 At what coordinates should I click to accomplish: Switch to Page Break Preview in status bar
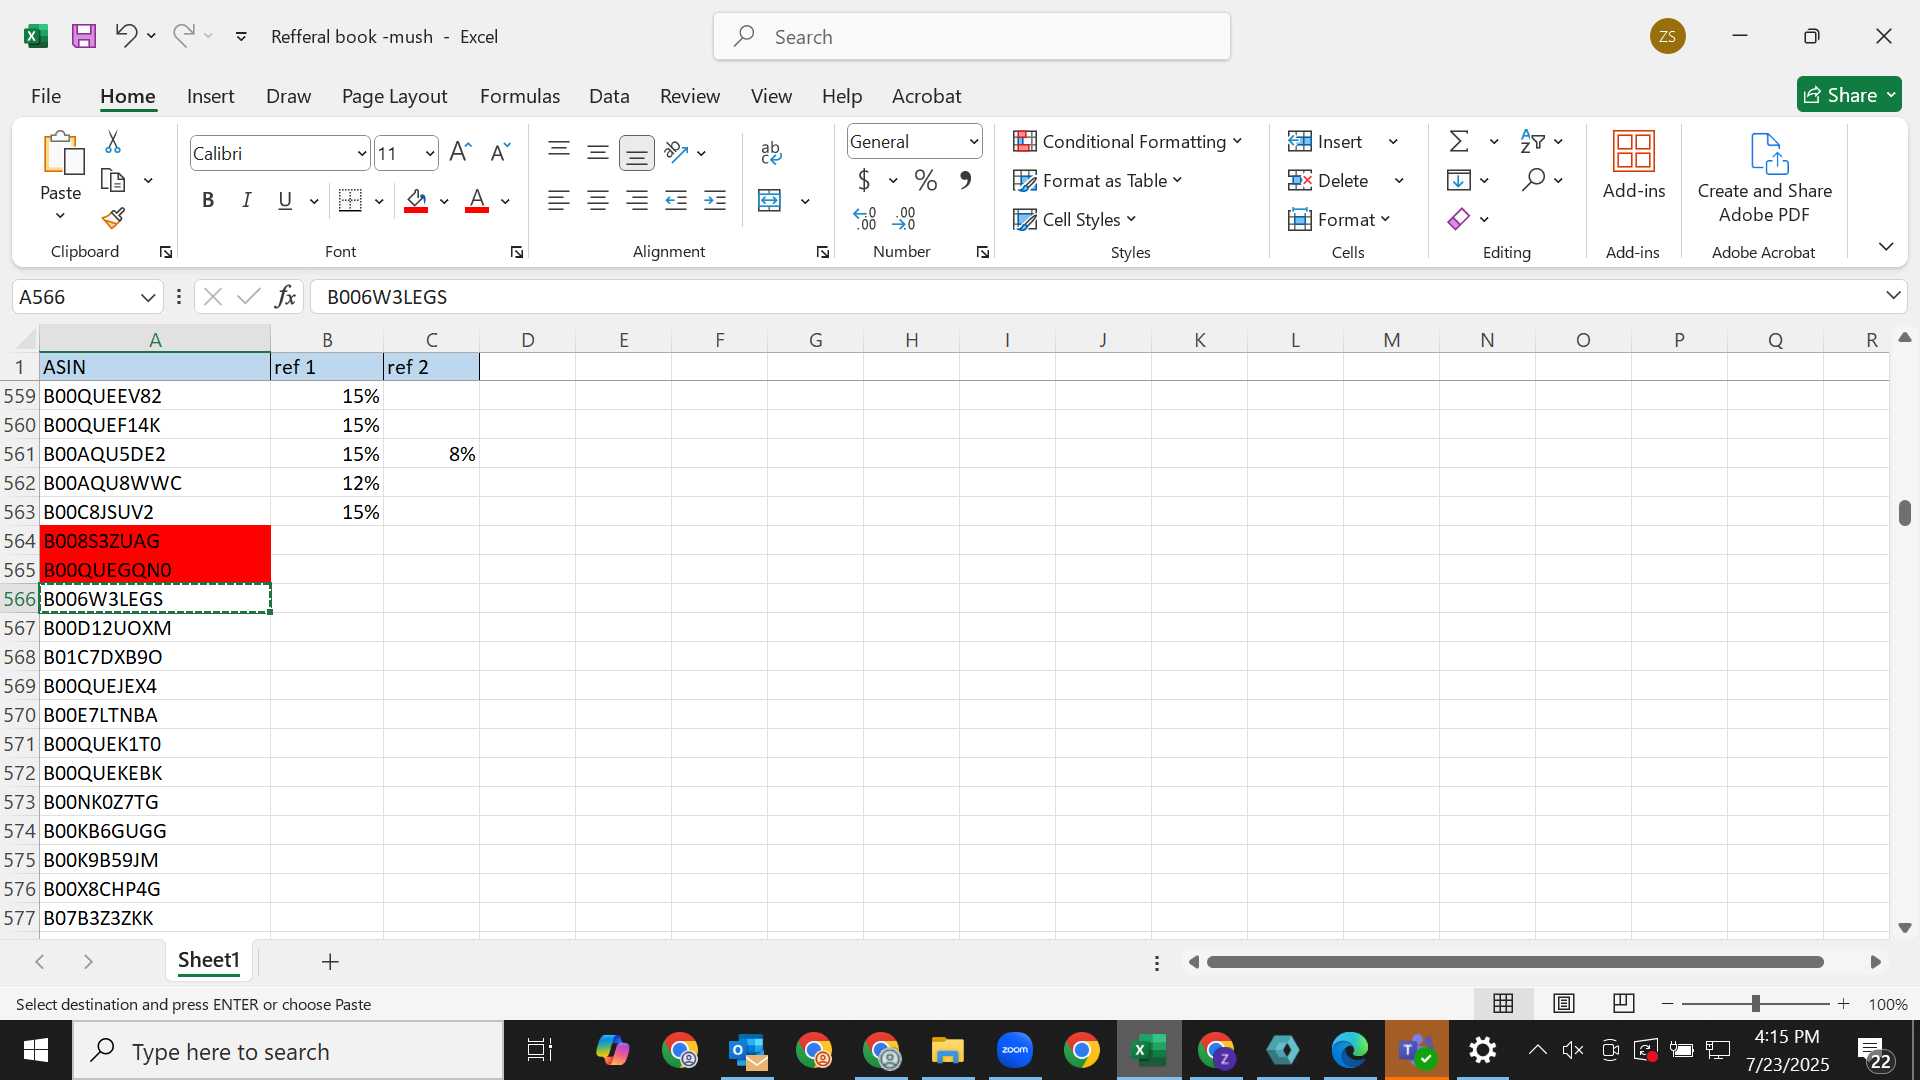click(1624, 1003)
